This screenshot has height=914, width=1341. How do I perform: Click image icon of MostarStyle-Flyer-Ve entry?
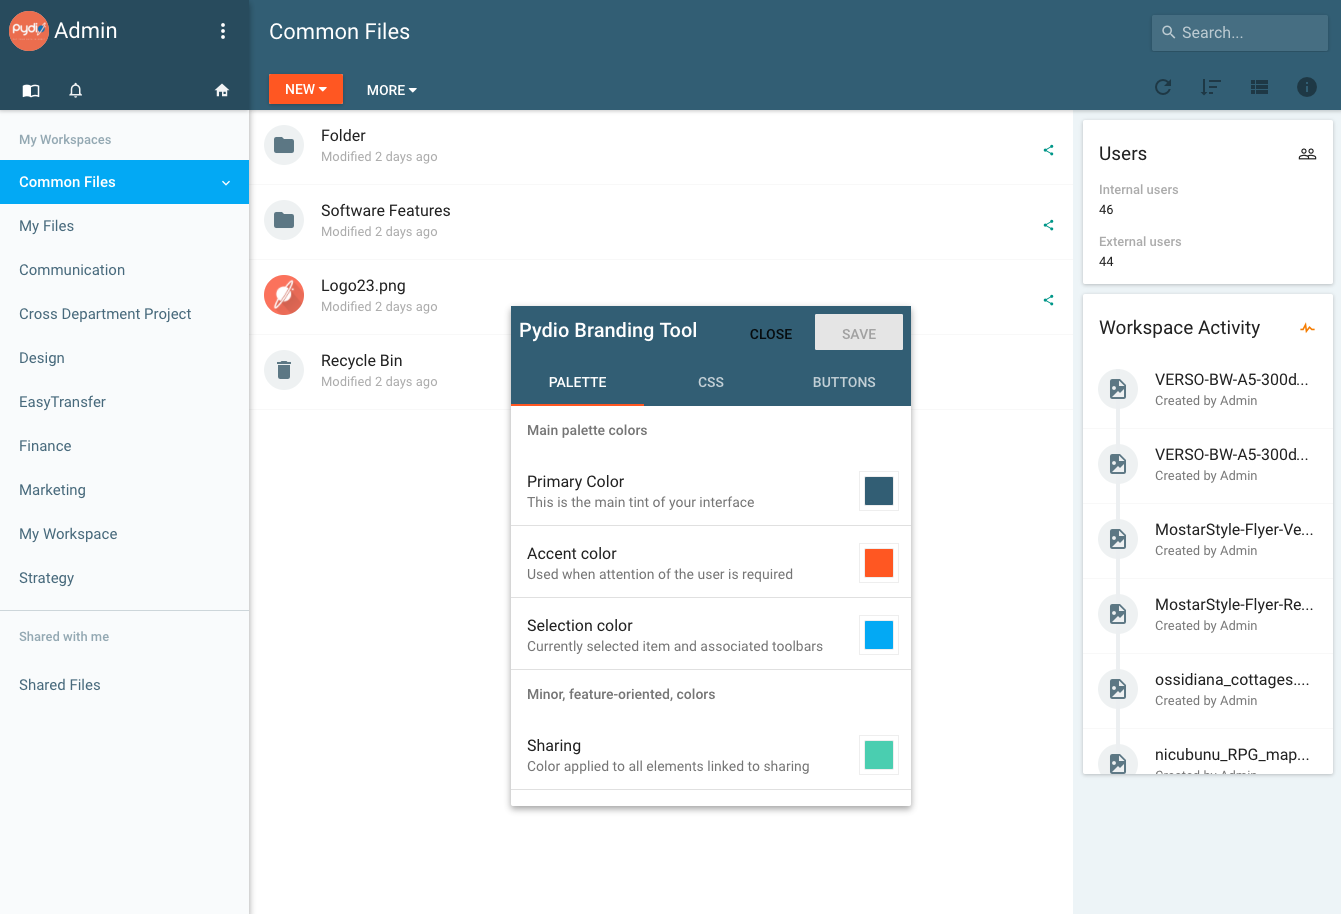pyautogui.click(x=1118, y=539)
